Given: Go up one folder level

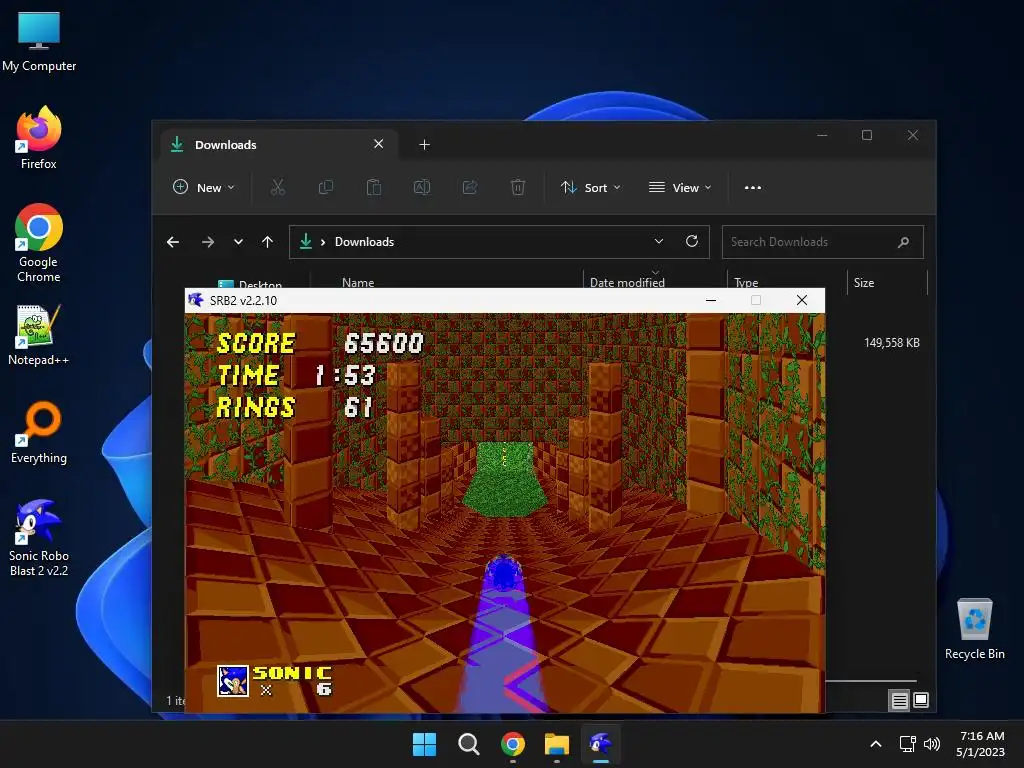Looking at the screenshot, I should pos(267,242).
